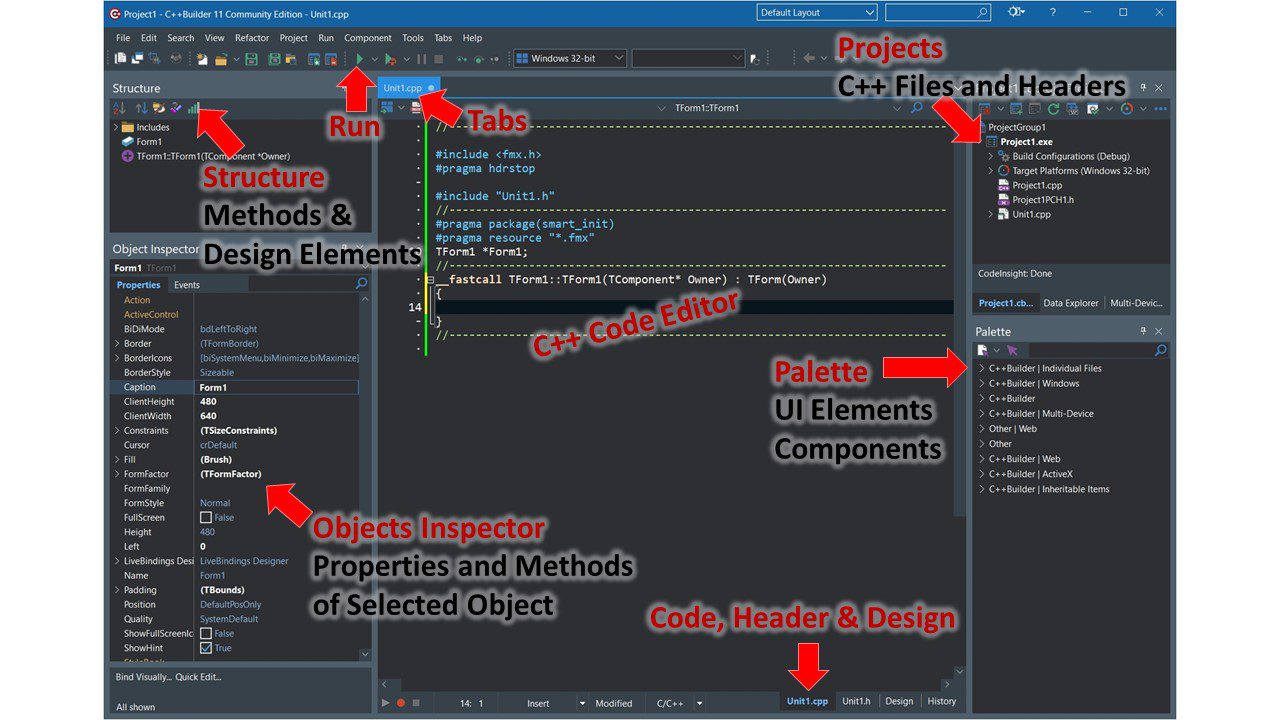This screenshot has width=1280, height=720.
Task: Open the Insert mode dropdown in status bar
Action: pyautogui.click(x=581, y=703)
